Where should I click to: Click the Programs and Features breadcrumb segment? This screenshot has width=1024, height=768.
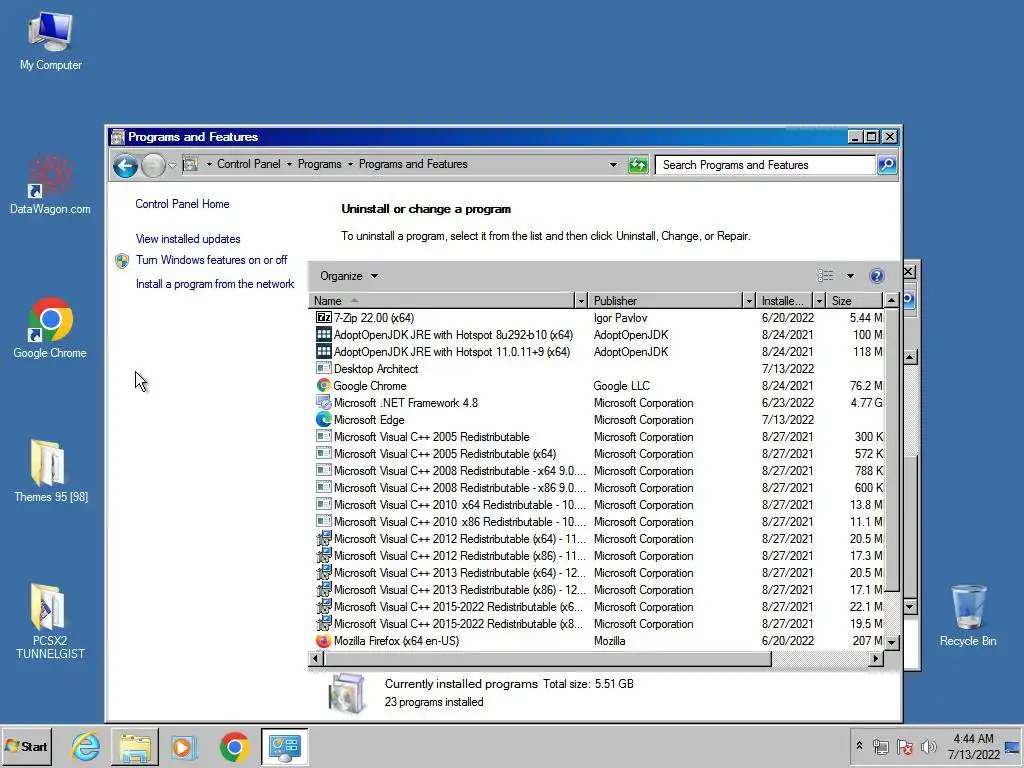pos(413,165)
